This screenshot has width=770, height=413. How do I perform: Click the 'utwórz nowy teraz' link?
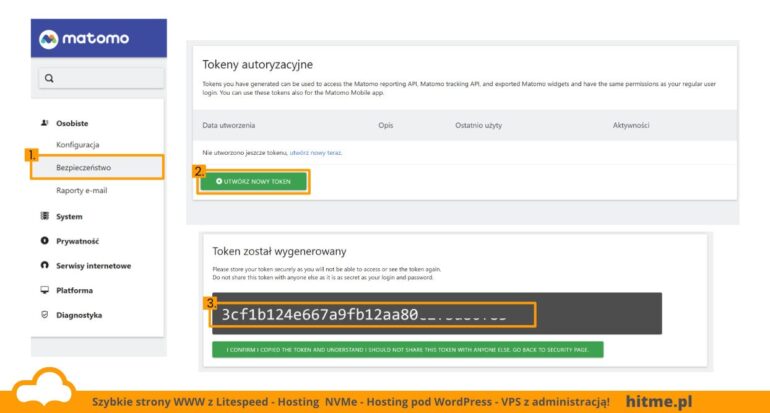click(x=315, y=153)
